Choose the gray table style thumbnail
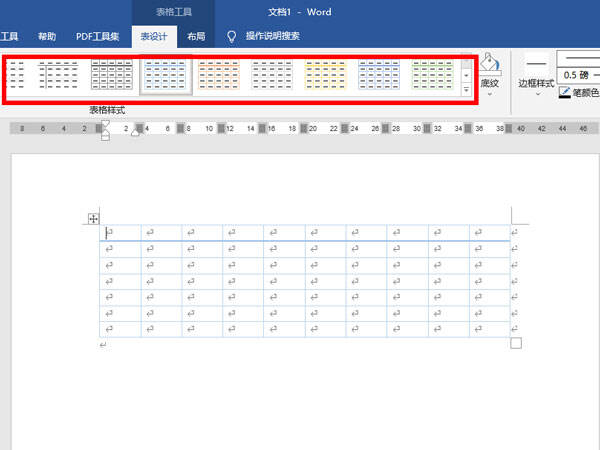This screenshot has height=450, width=600. pyautogui.click(x=272, y=76)
